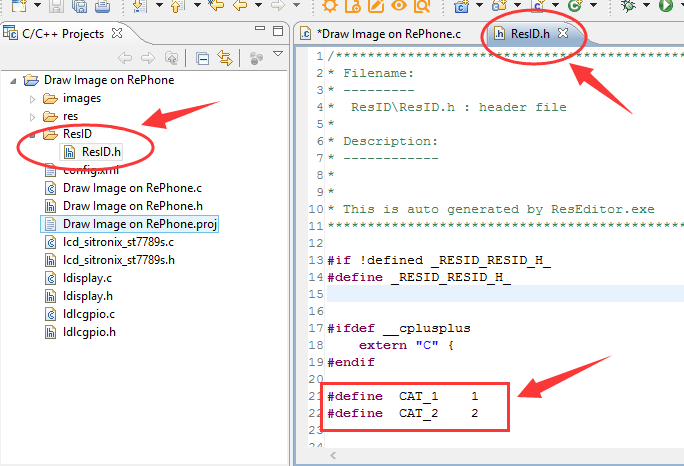The image size is (684, 466).
Task: Click the green Run button icon
Action: click(666, 6)
